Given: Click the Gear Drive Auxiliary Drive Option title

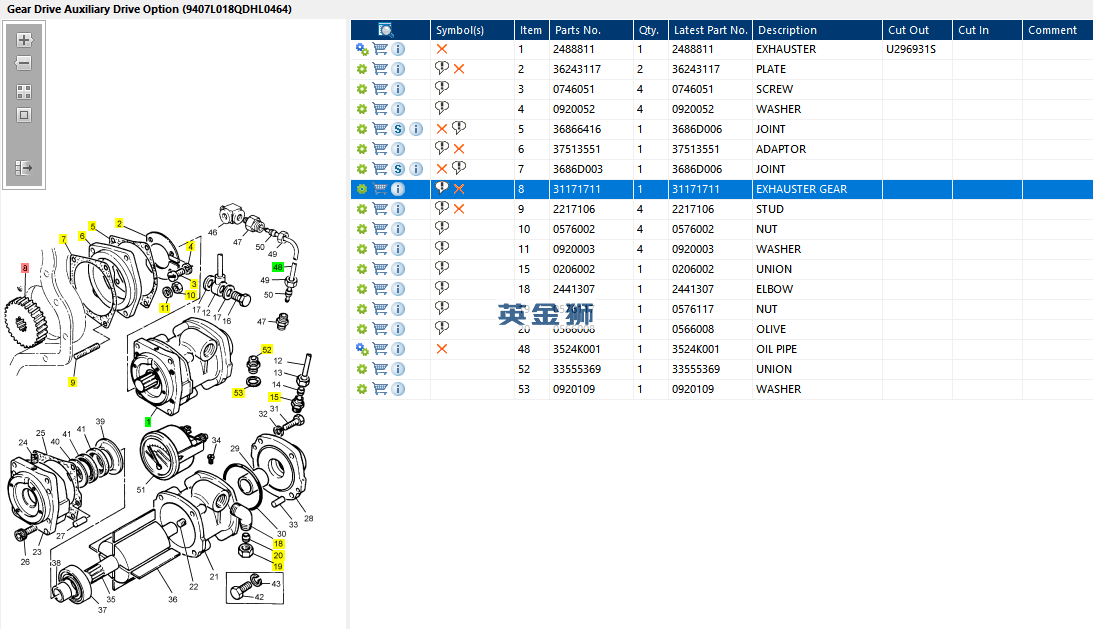Looking at the screenshot, I should tap(149, 9).
